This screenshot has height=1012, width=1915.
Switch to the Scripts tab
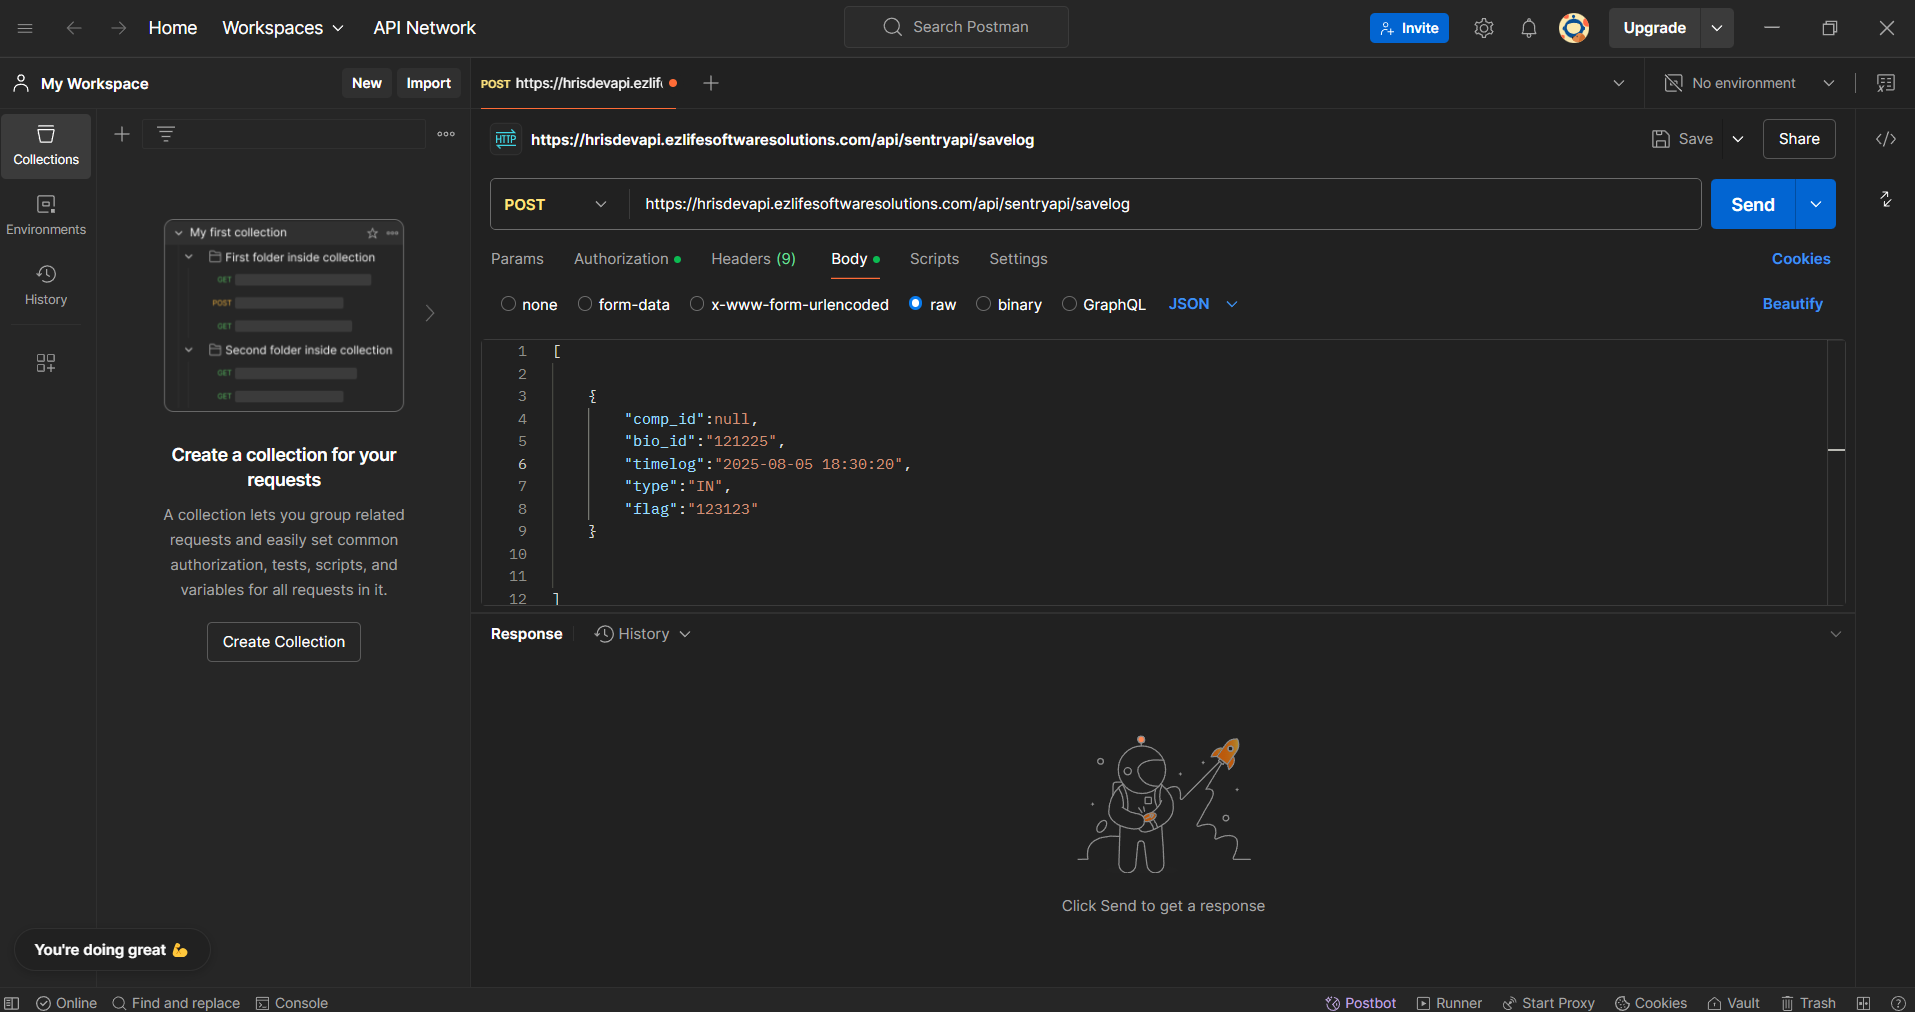(x=934, y=259)
